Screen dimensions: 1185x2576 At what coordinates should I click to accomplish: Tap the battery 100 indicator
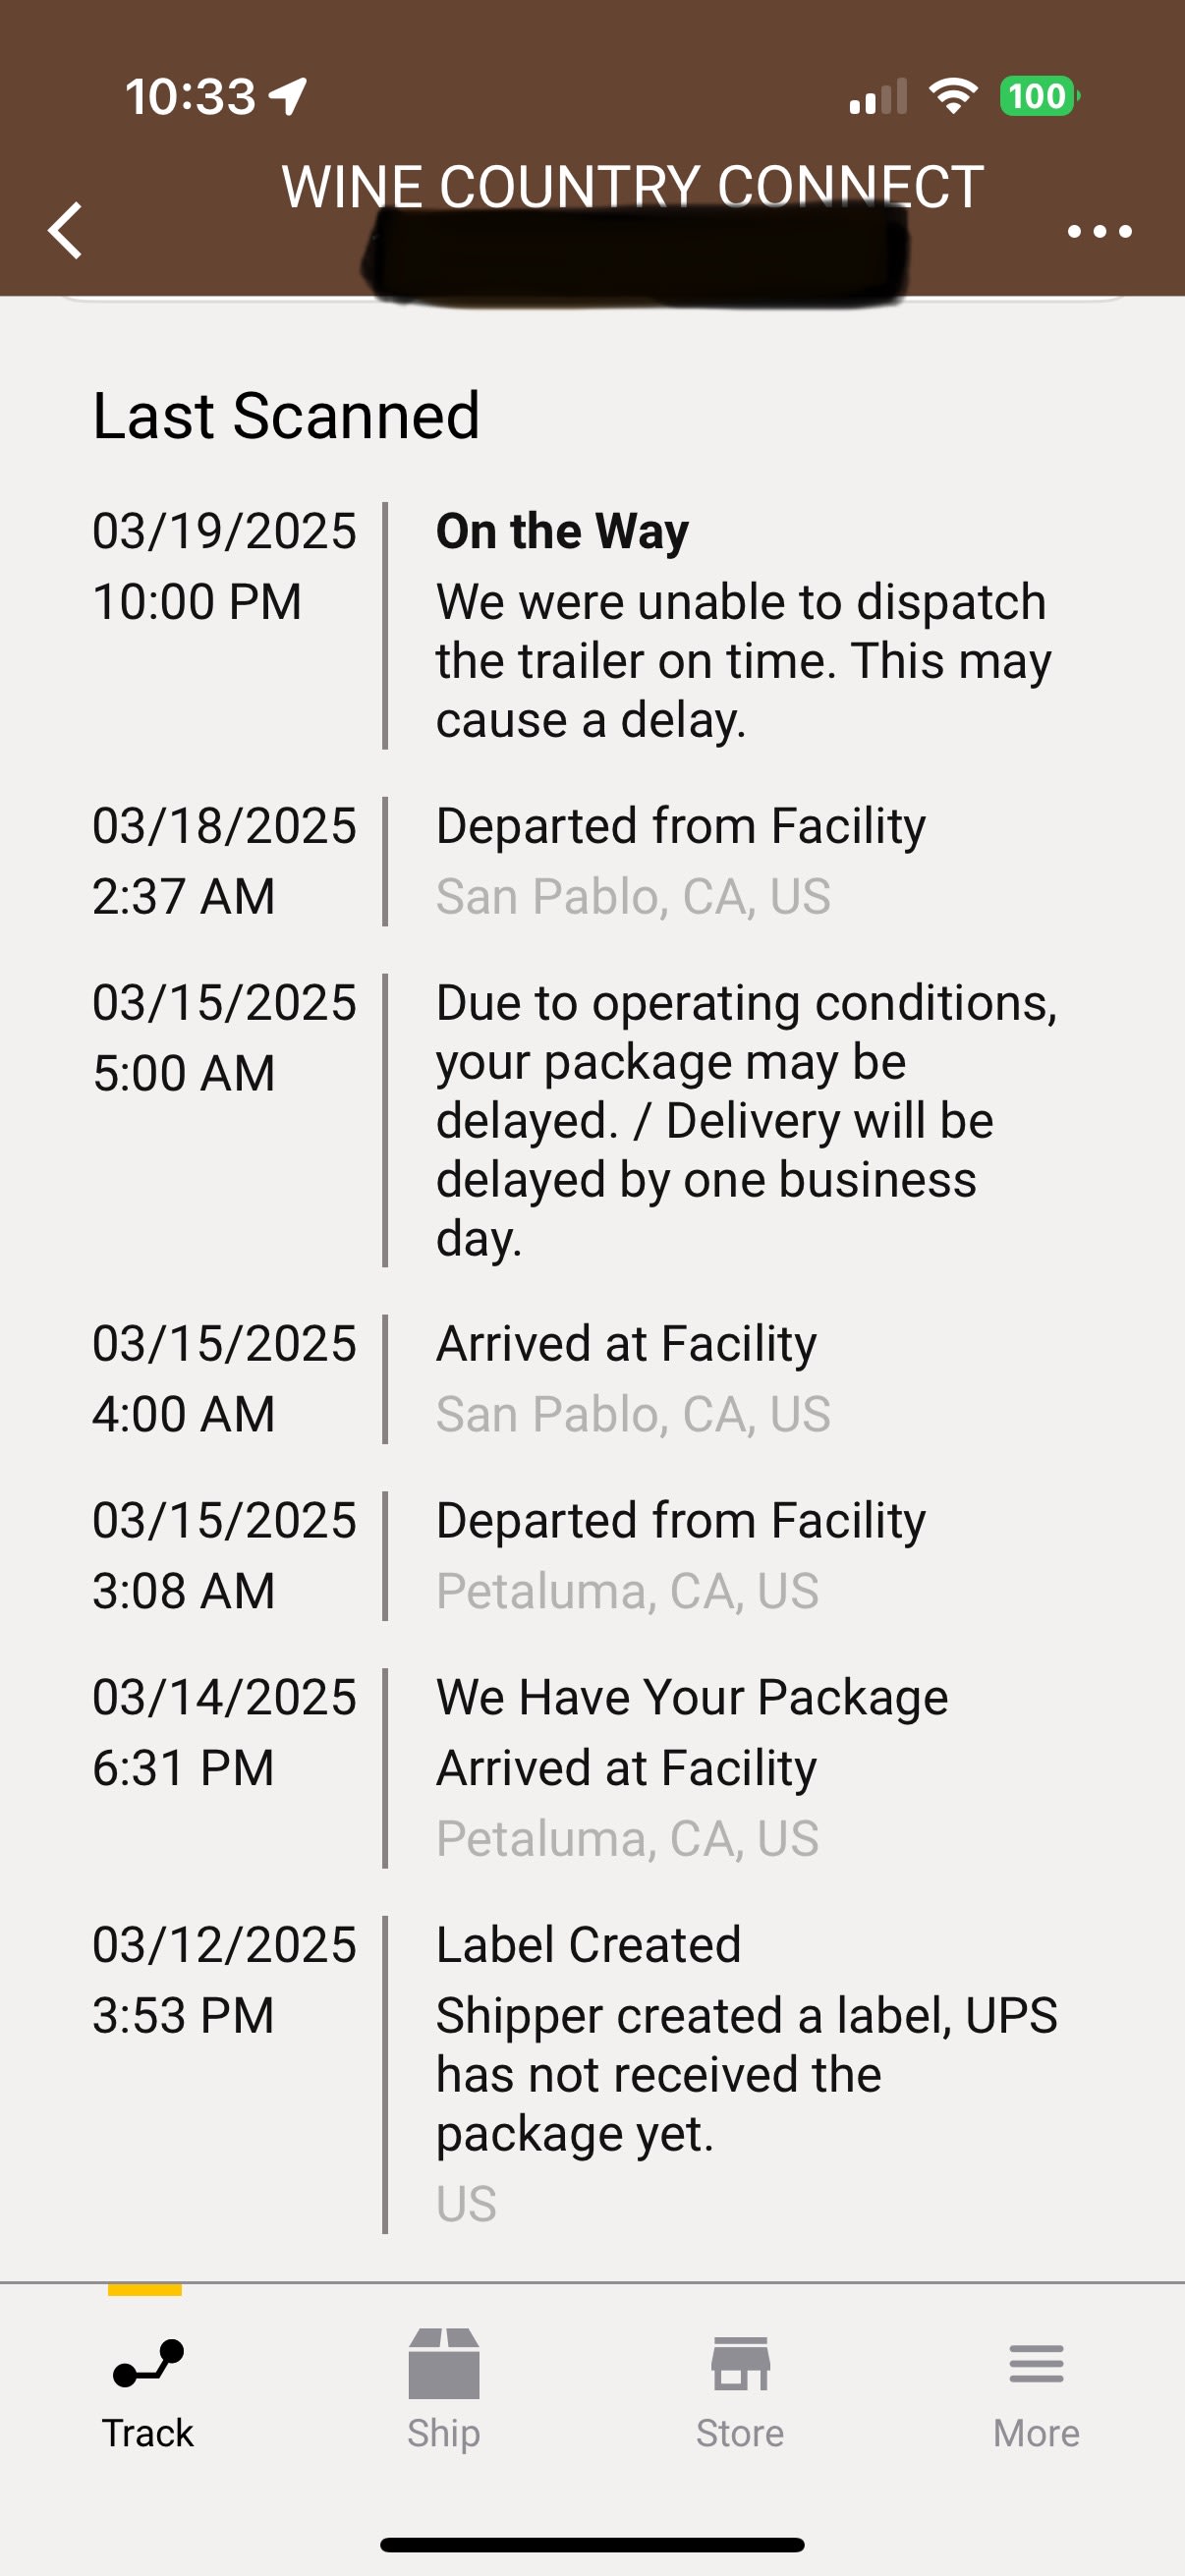pos(1039,96)
